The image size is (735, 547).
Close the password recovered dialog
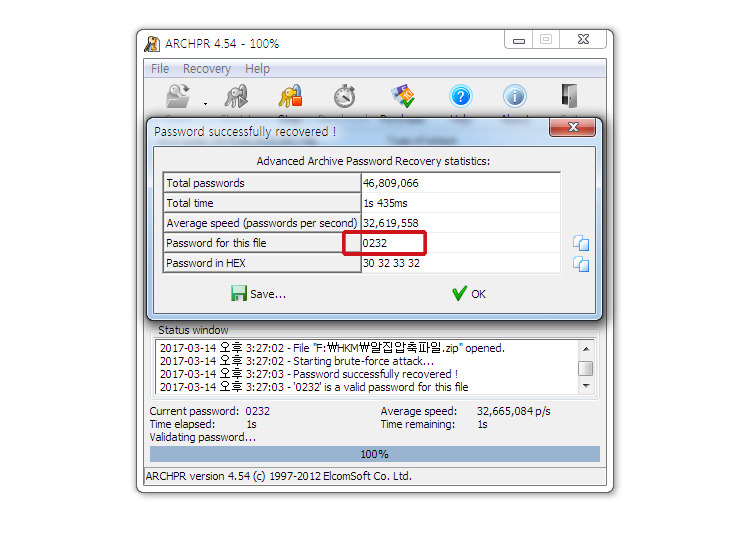[x=572, y=127]
